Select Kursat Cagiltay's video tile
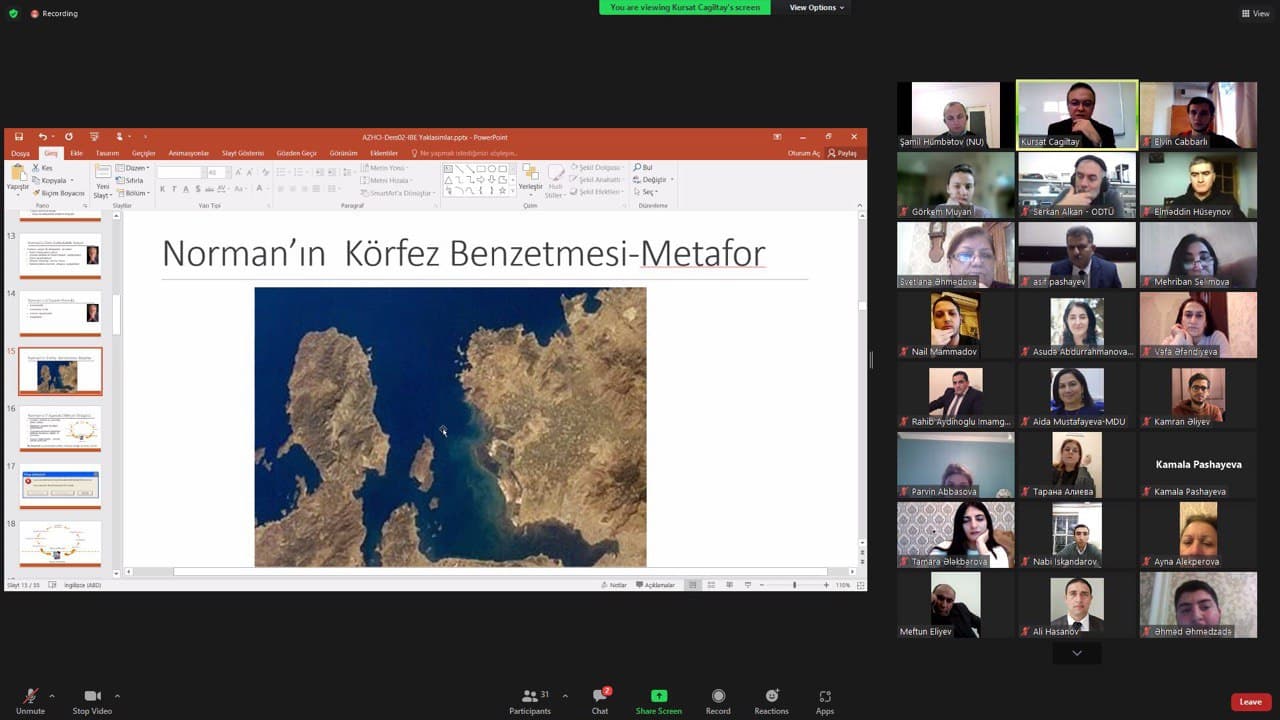 [x=1077, y=115]
